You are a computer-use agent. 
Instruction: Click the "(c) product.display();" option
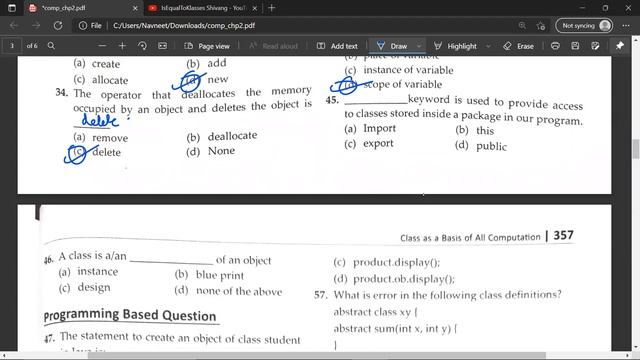387,262
